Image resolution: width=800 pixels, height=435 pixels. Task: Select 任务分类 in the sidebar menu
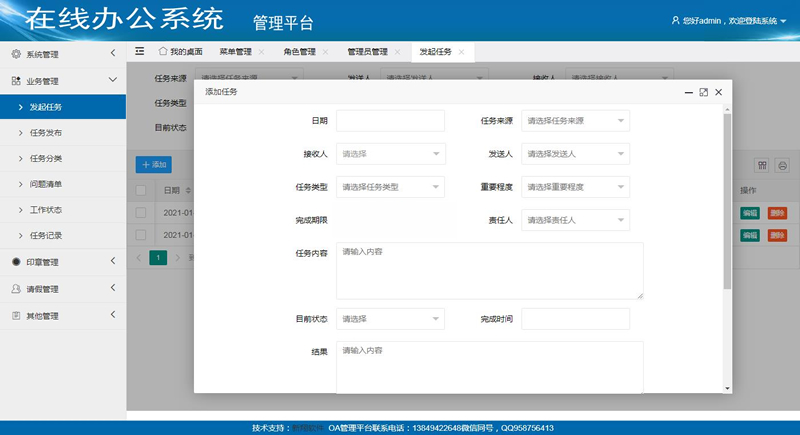tap(46, 158)
